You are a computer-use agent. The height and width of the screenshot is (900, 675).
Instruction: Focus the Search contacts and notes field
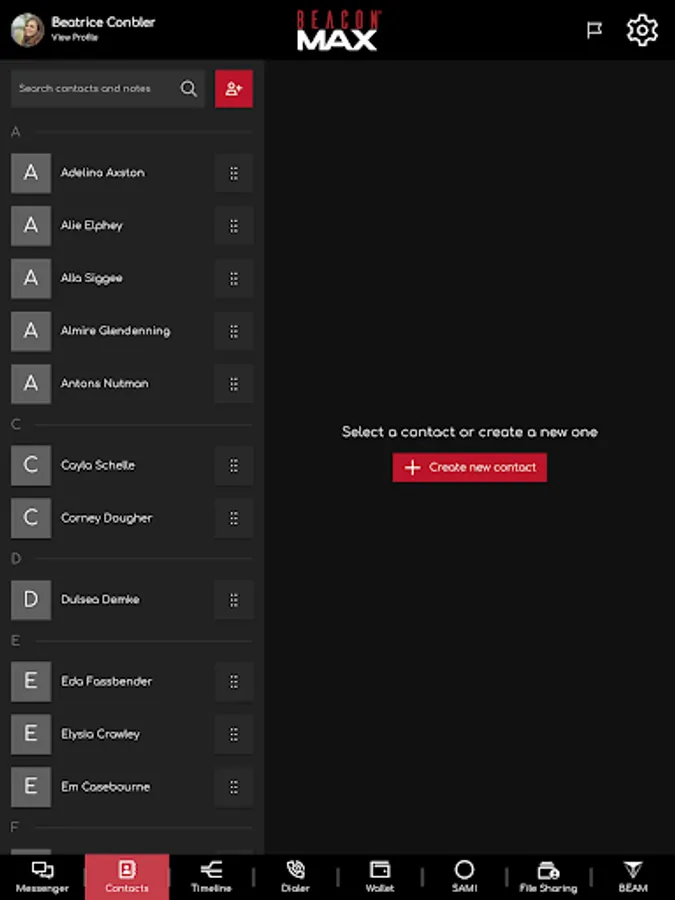[108, 89]
